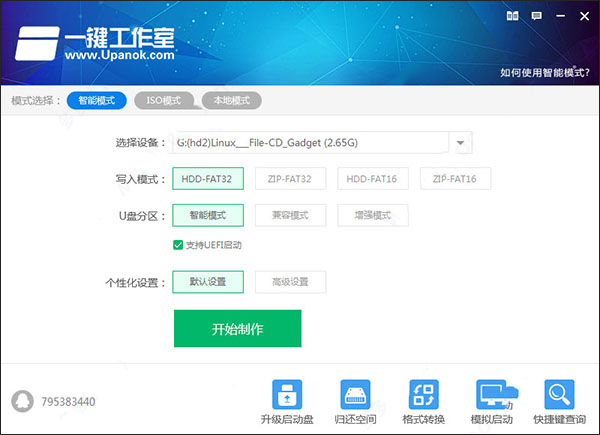The height and width of the screenshot is (435, 600).
Task: Open 高级设置 personalization option
Action: (290, 282)
